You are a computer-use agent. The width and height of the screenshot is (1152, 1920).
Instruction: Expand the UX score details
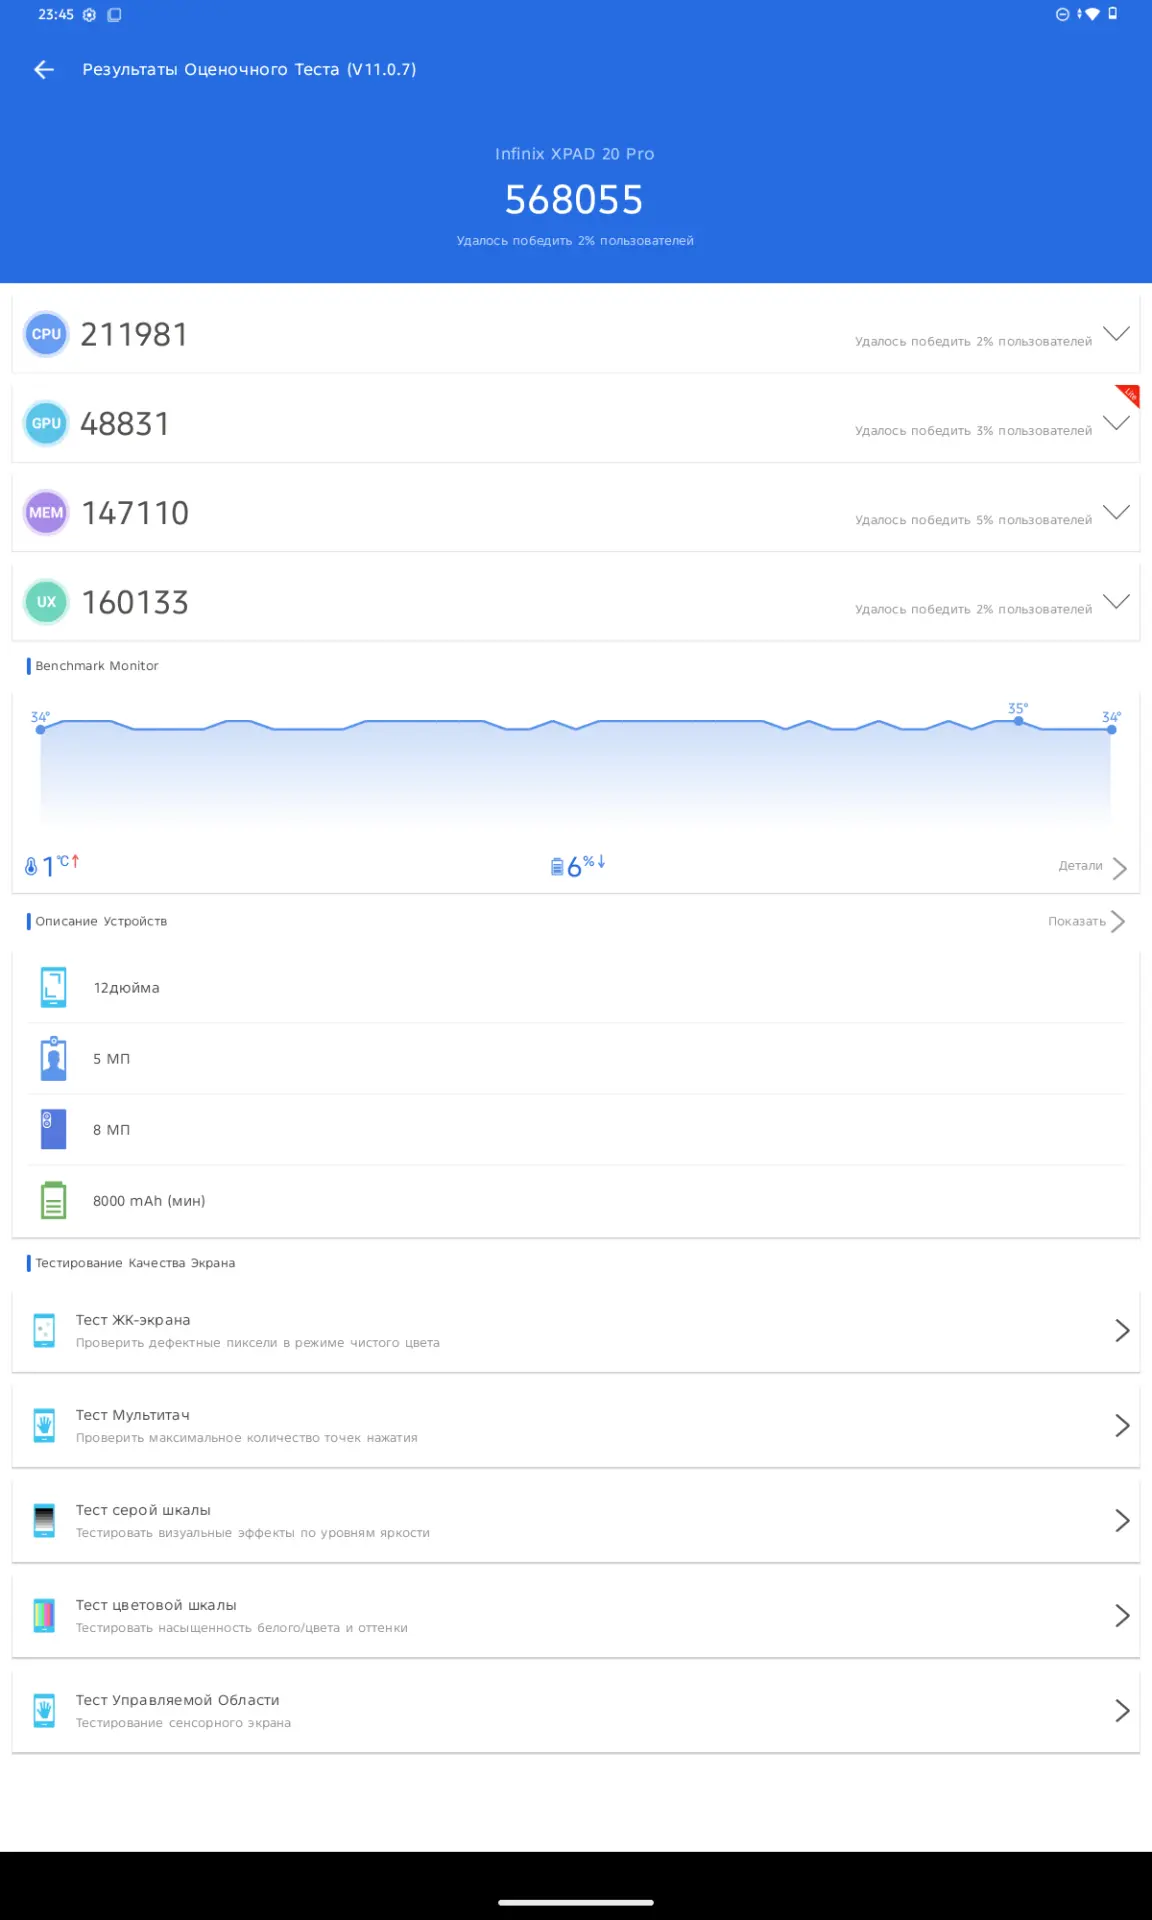[x=1116, y=601]
